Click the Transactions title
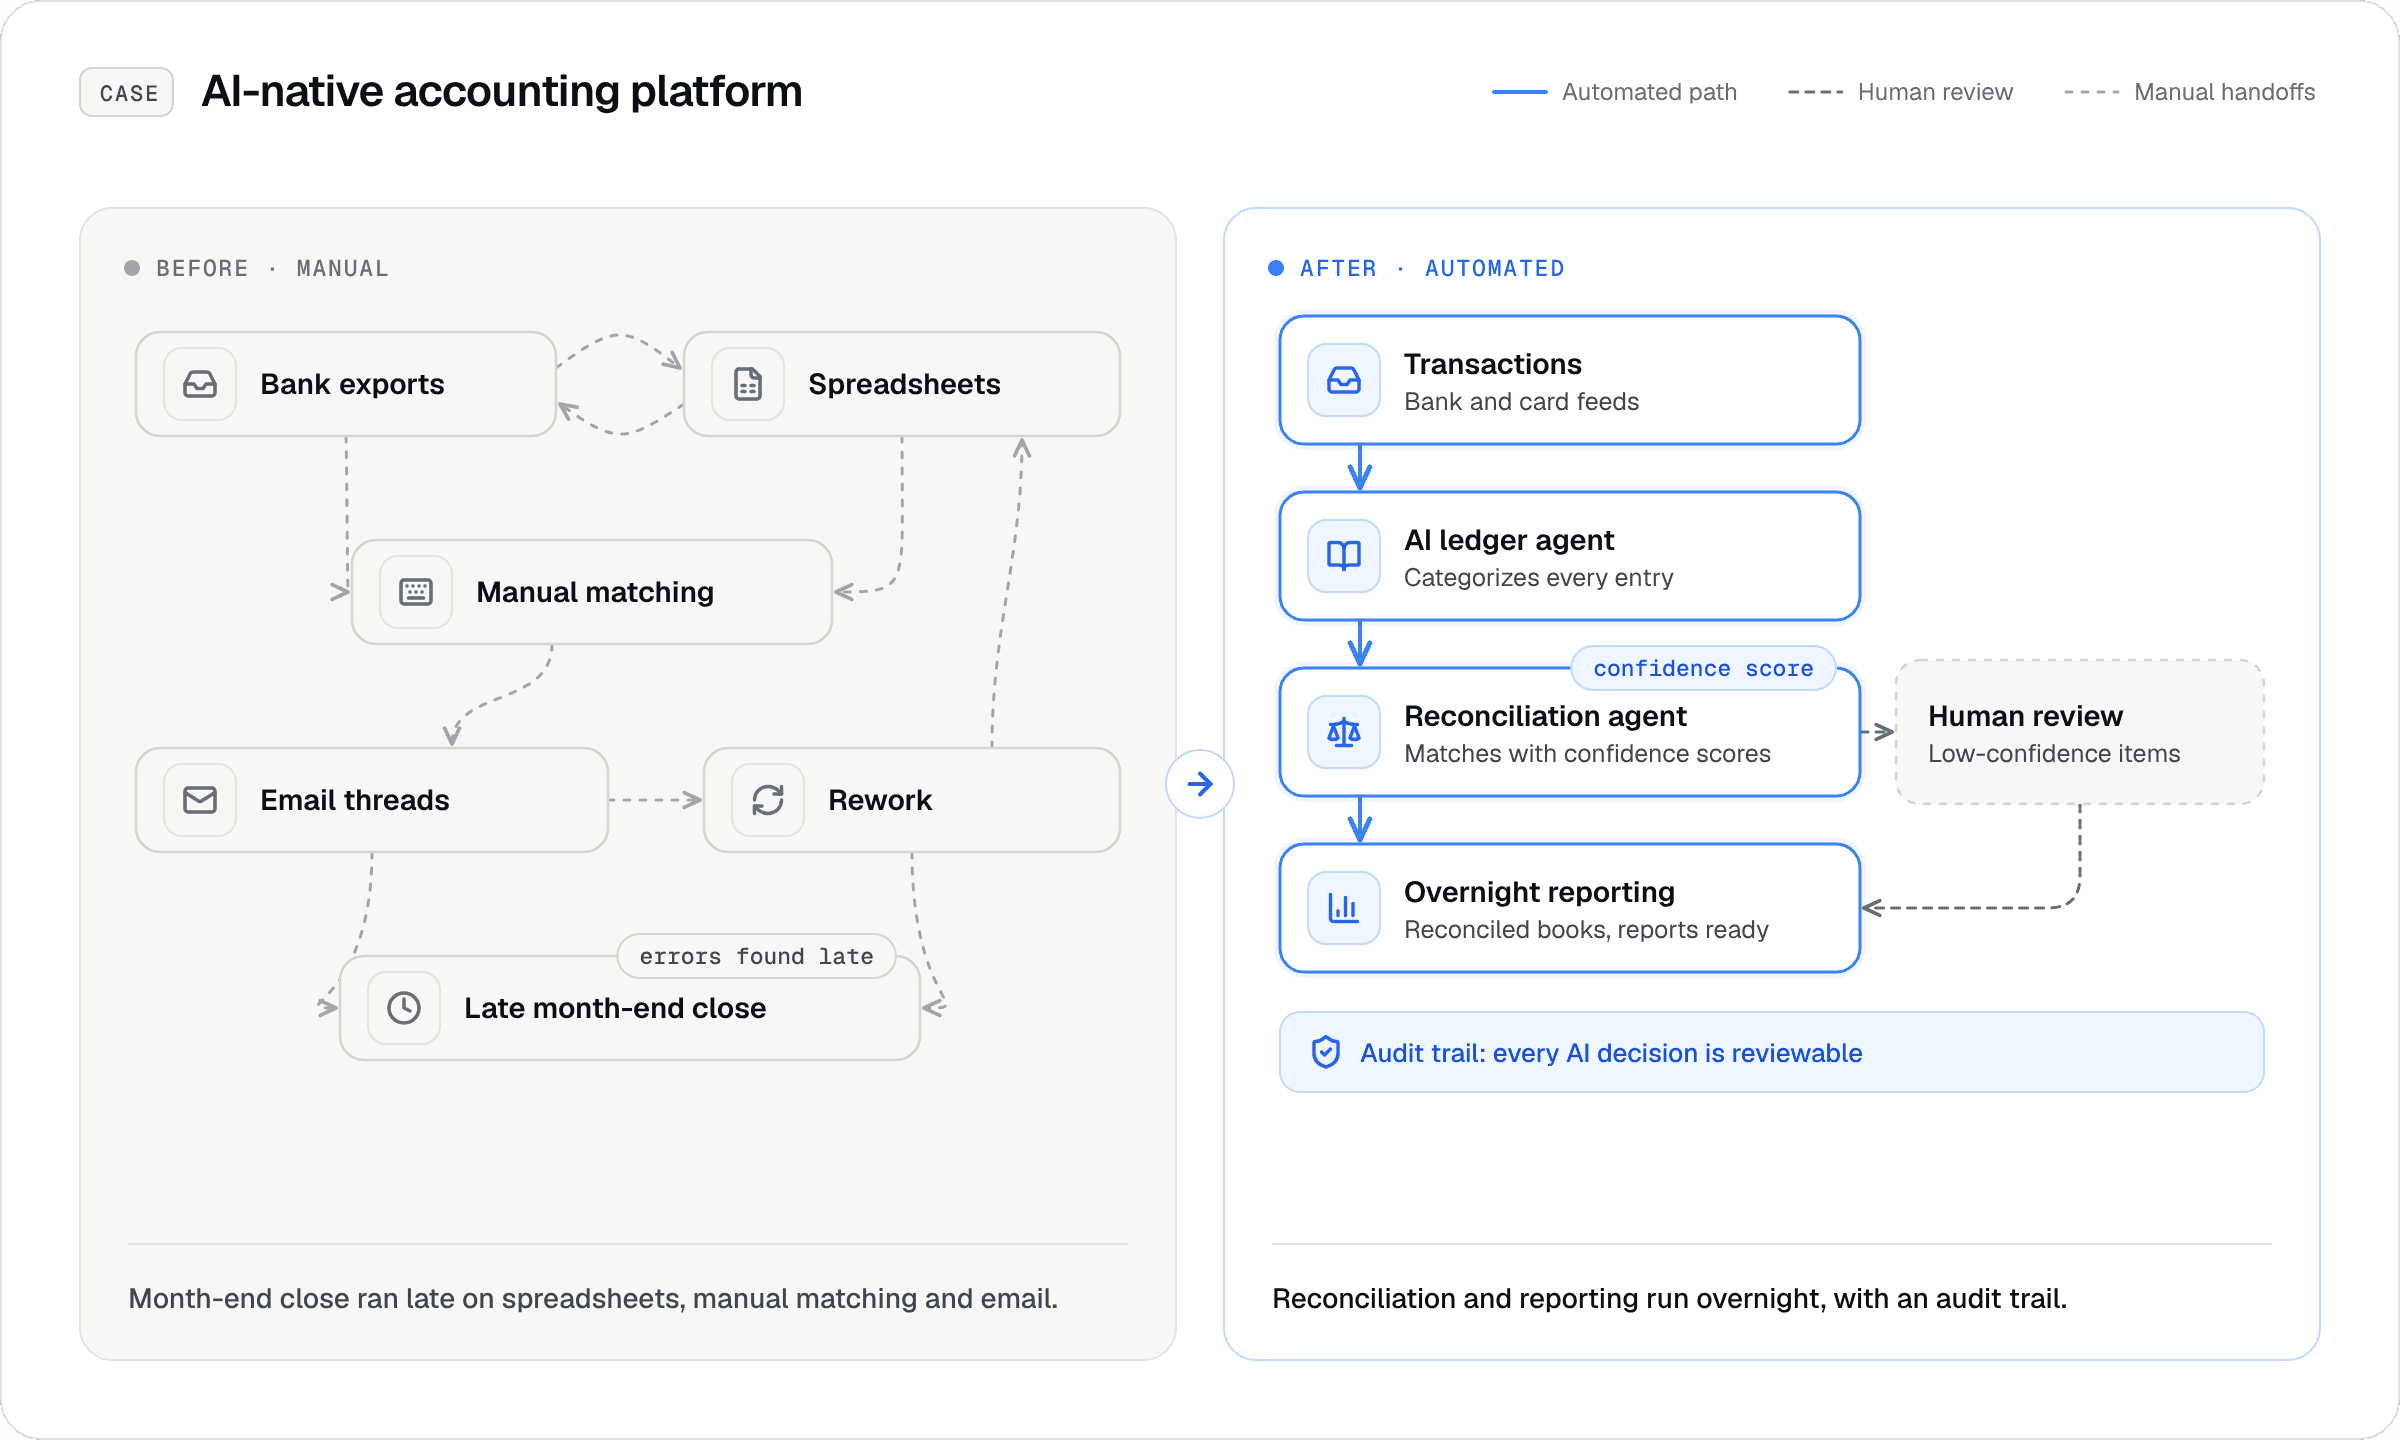Screen dimensions: 2400x1440 [1493, 364]
